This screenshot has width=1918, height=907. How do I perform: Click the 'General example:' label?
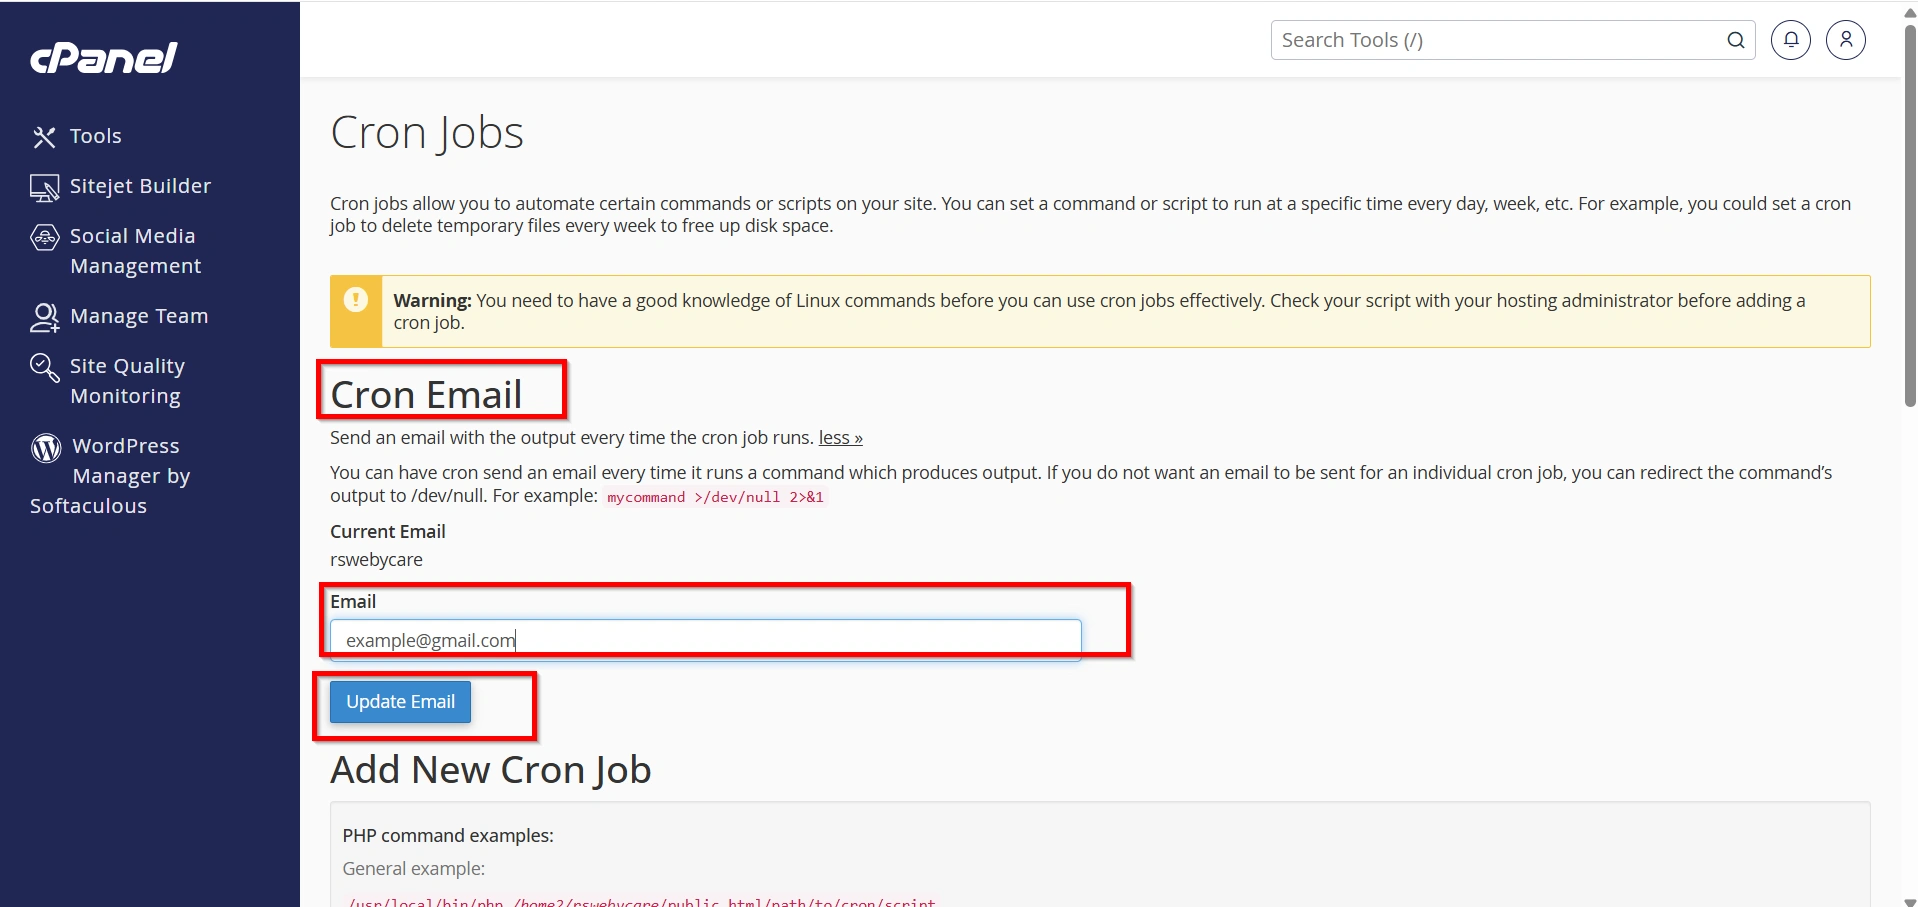click(413, 868)
